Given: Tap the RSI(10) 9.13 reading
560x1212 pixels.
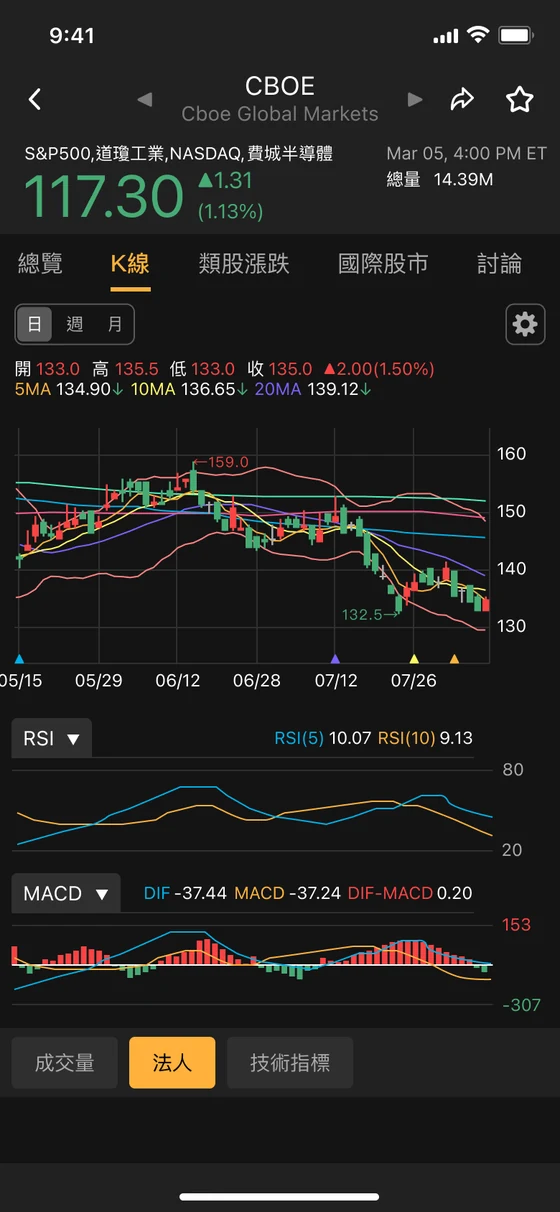Looking at the screenshot, I should pyautogui.click(x=425, y=738).
